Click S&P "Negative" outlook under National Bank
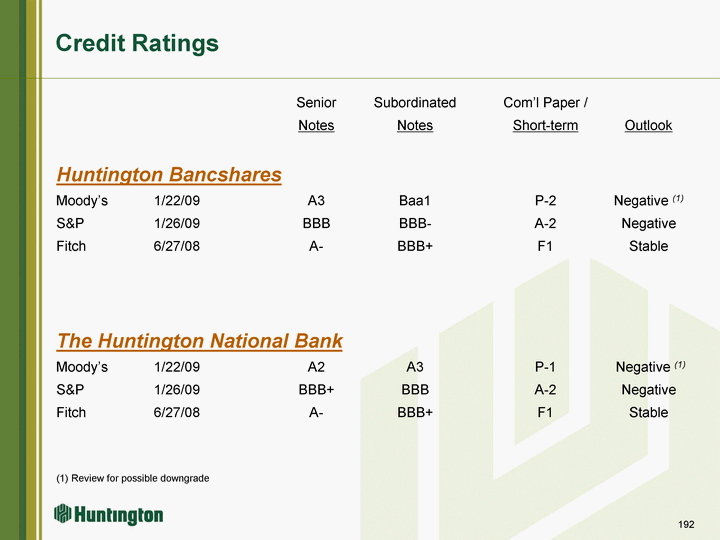This screenshot has width=720, height=540. click(x=648, y=389)
